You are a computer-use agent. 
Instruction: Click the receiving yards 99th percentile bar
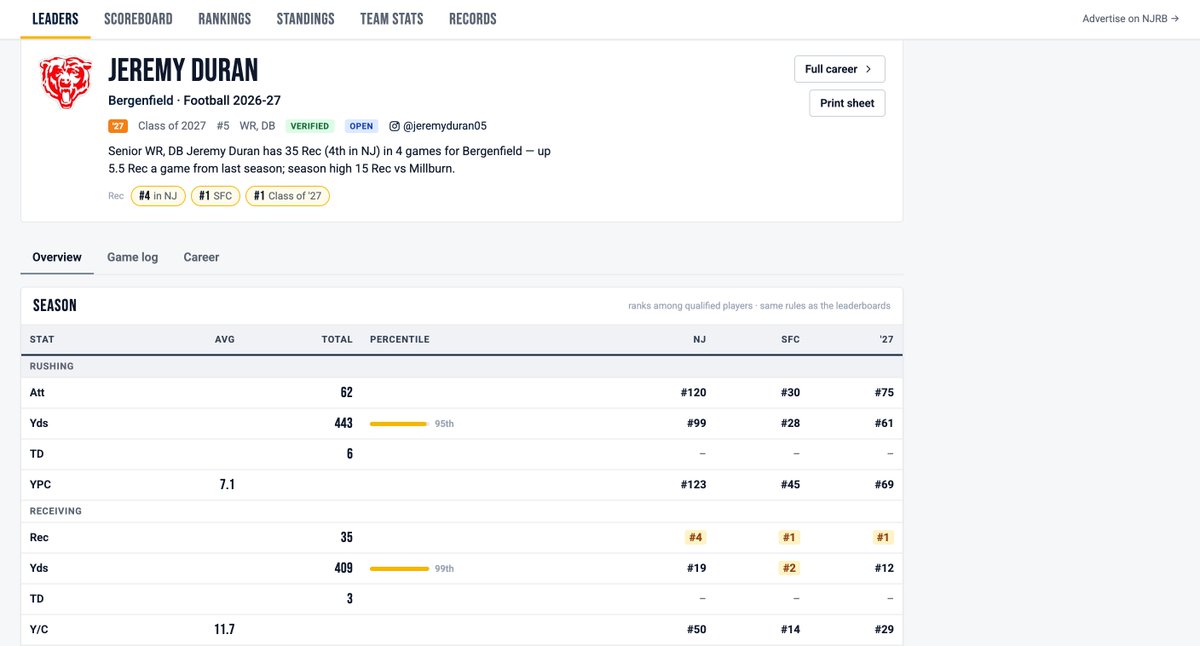pyautogui.click(x=399, y=569)
